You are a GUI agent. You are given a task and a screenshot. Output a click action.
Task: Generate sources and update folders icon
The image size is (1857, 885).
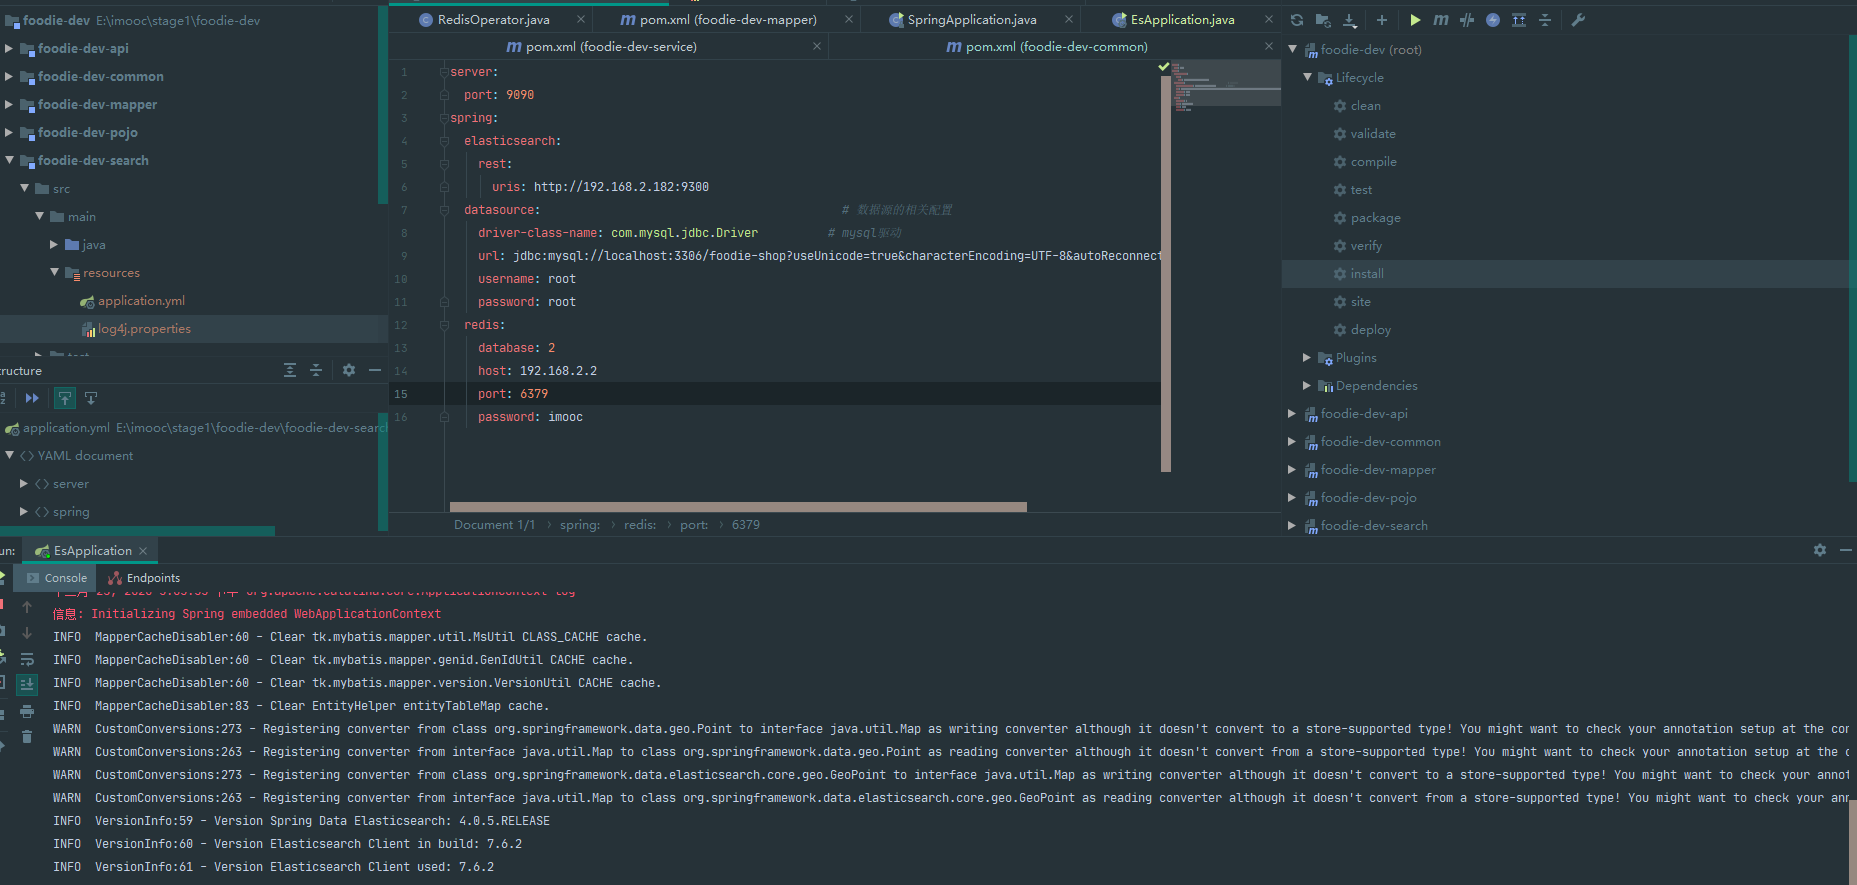point(1323,20)
